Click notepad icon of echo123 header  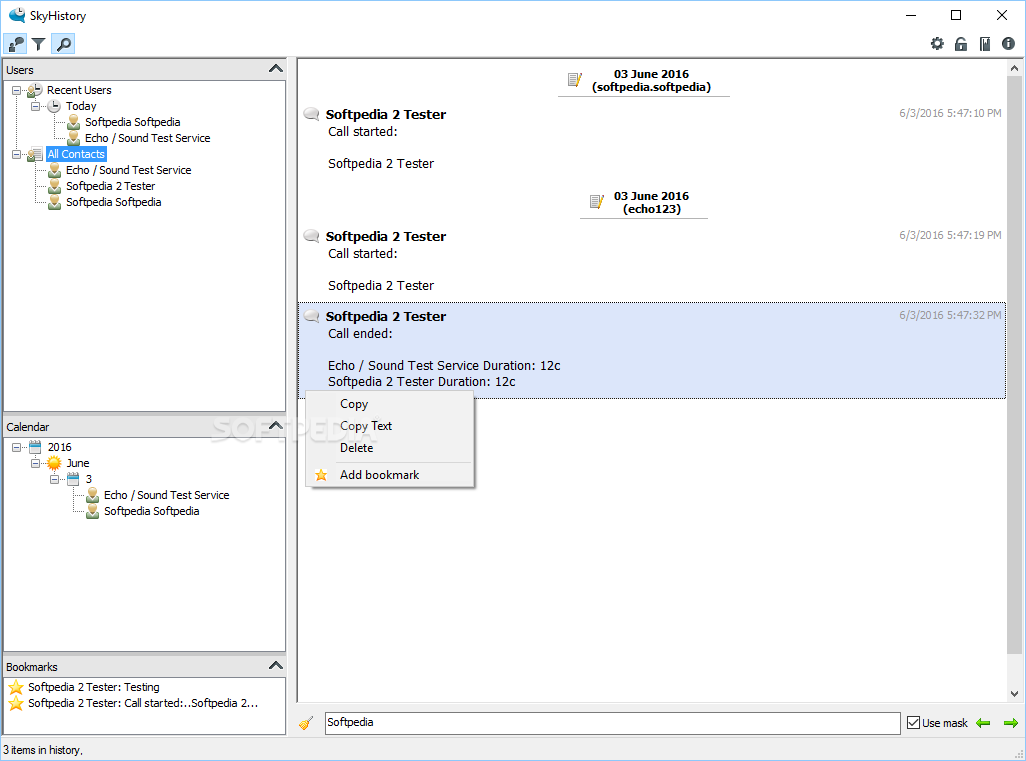(x=596, y=202)
